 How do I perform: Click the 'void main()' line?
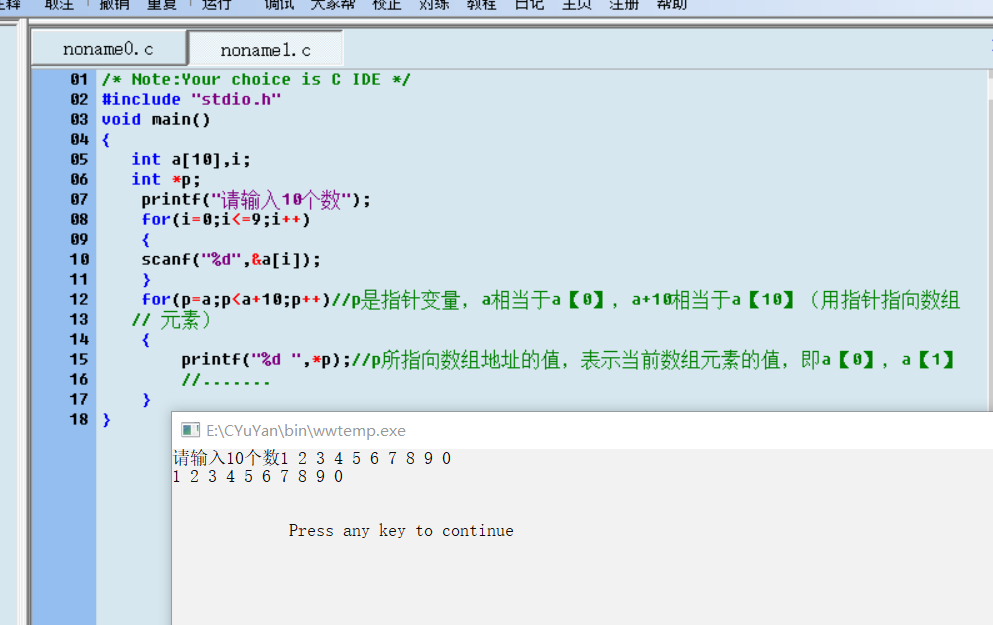[156, 119]
